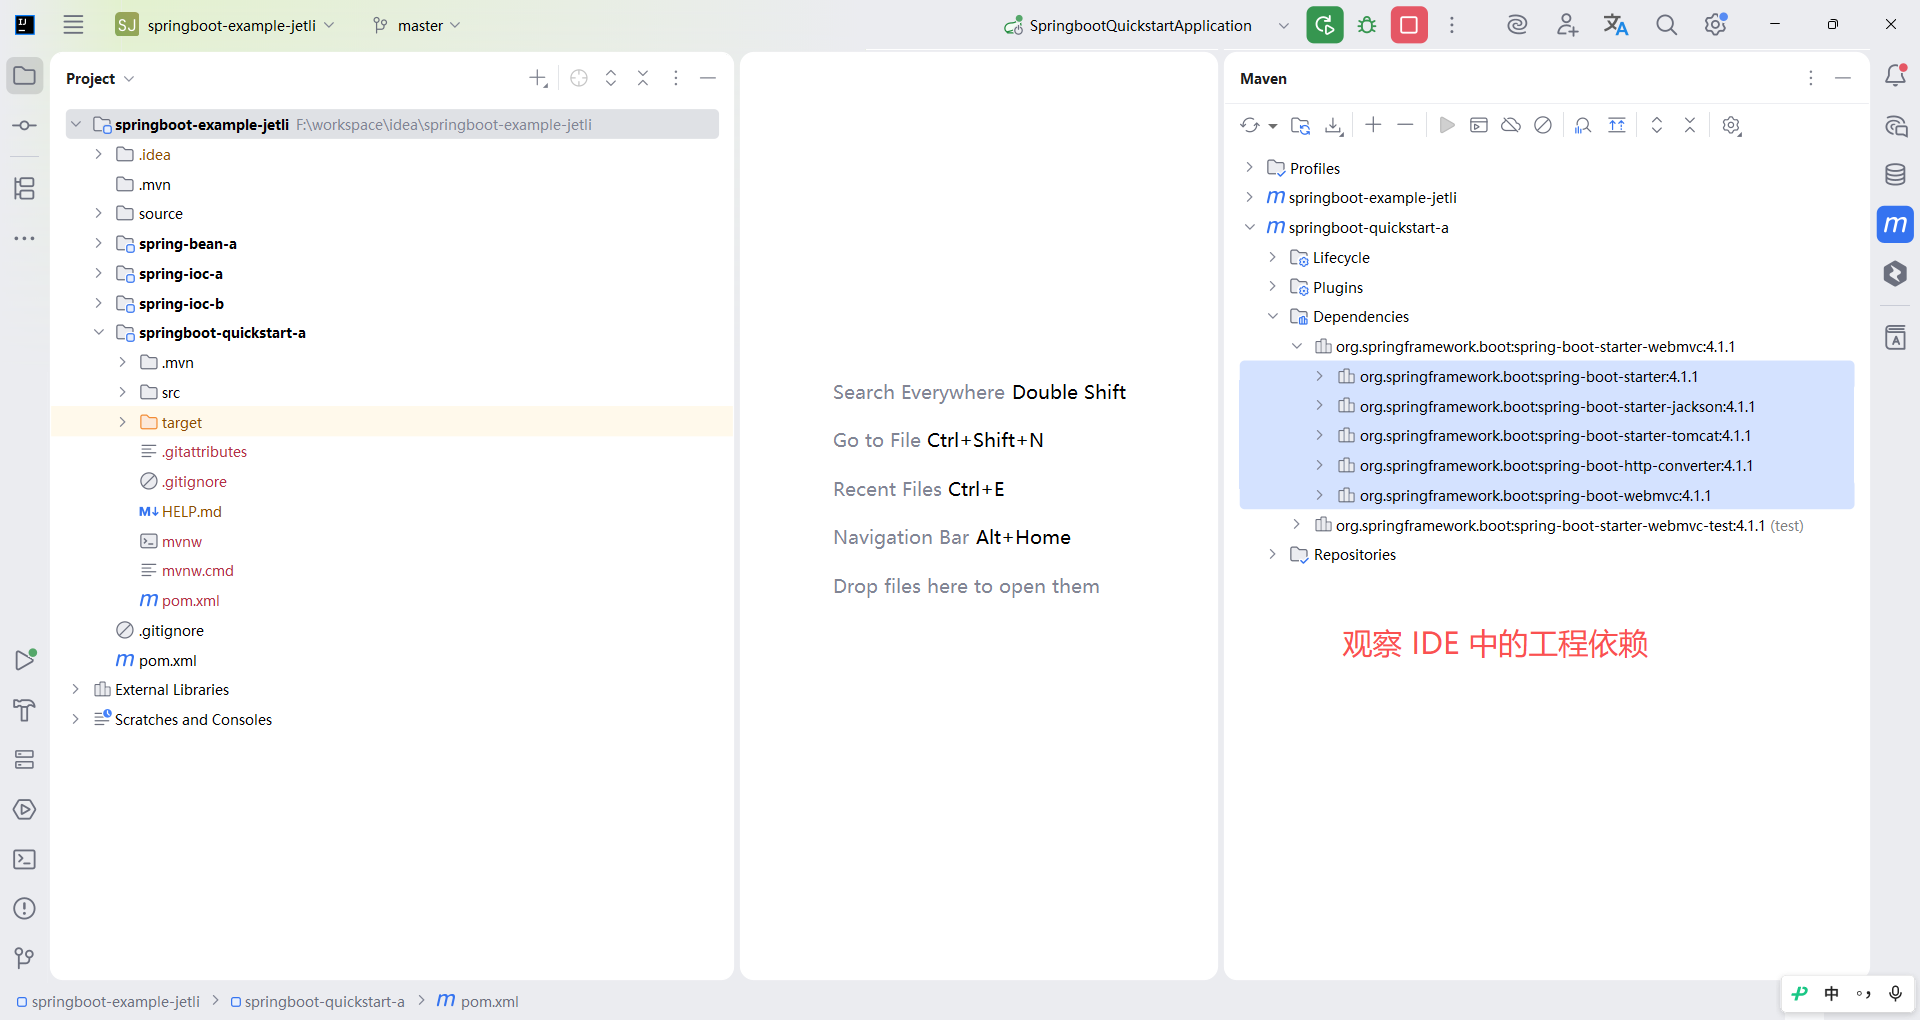The width and height of the screenshot is (1920, 1020).
Task: Open the Git tool window
Action: tap(25, 958)
